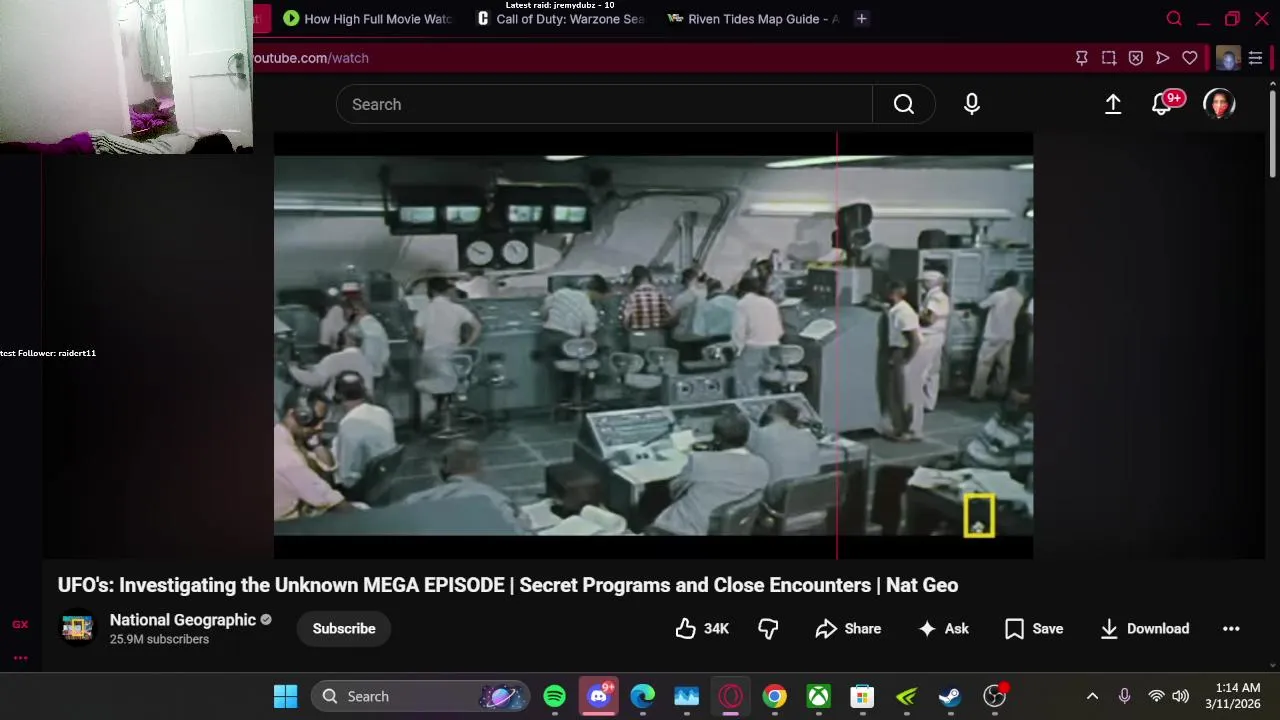Open the 'How High Full Movie' browser tab

pos(367,18)
